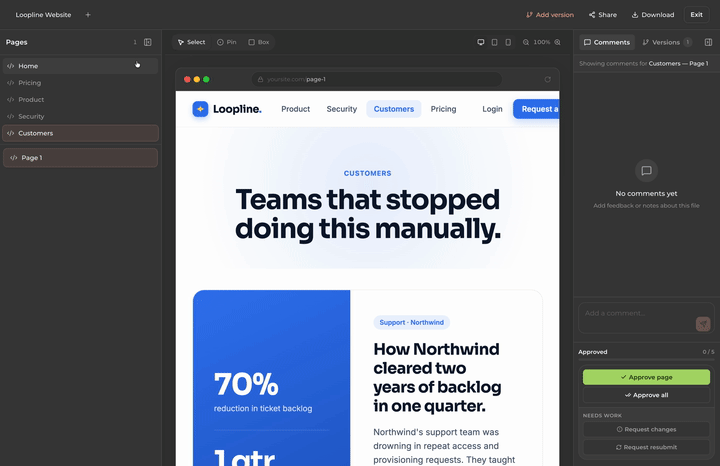The width and height of the screenshot is (720, 466).
Task: Switch to the Versions tab
Action: tap(666, 42)
